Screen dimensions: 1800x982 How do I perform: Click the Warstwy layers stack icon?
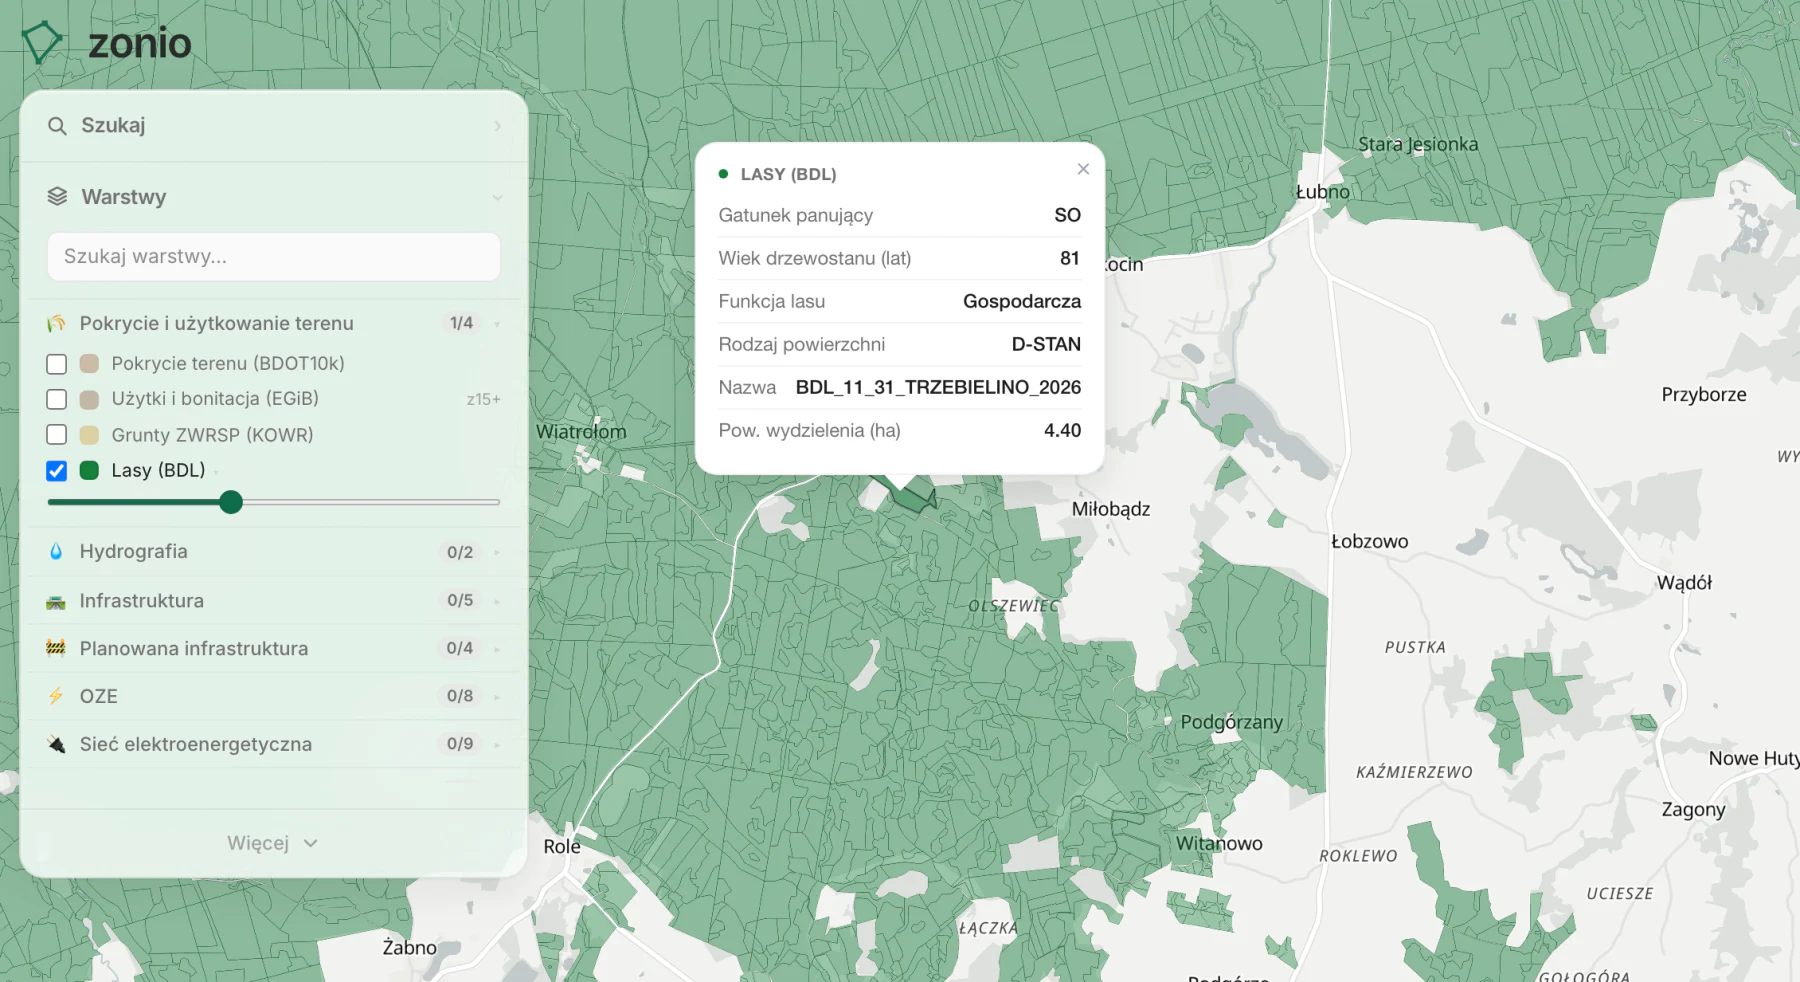[57, 197]
